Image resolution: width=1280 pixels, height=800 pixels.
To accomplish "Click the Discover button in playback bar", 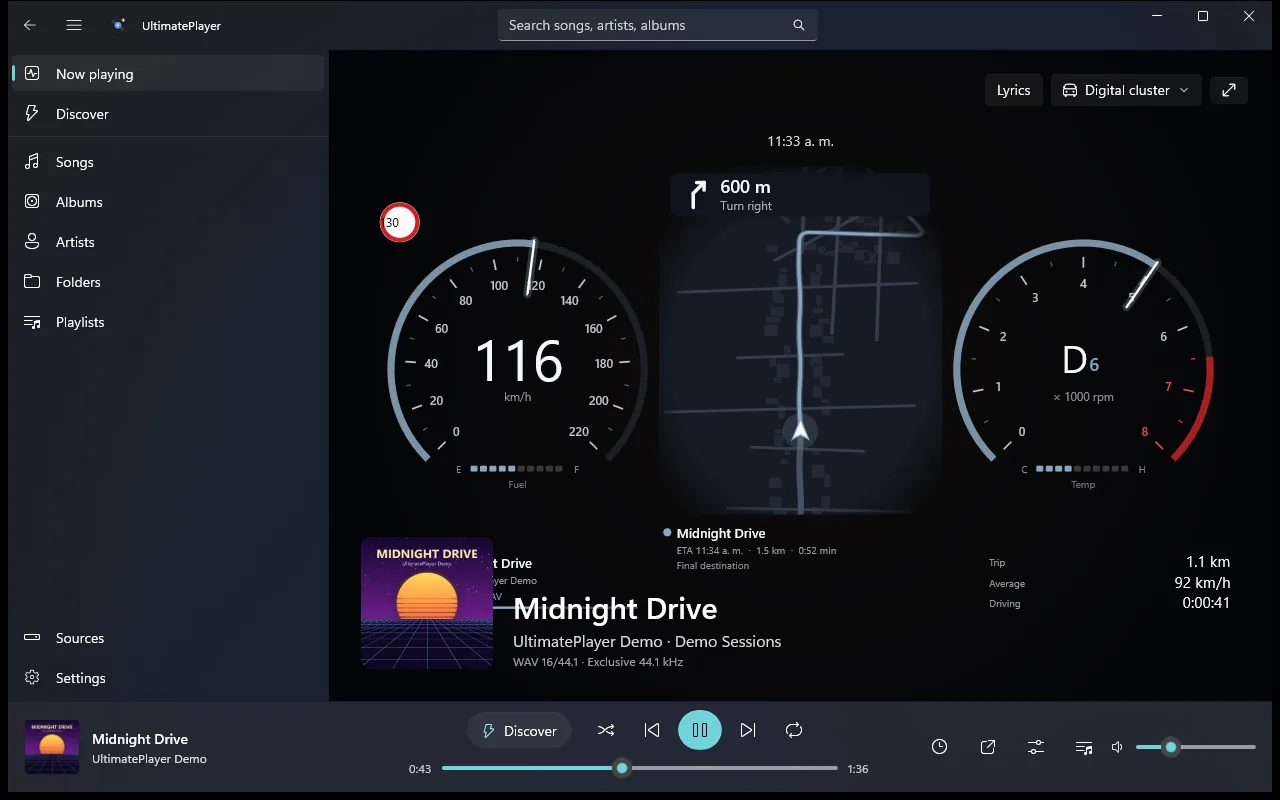I will [x=519, y=731].
